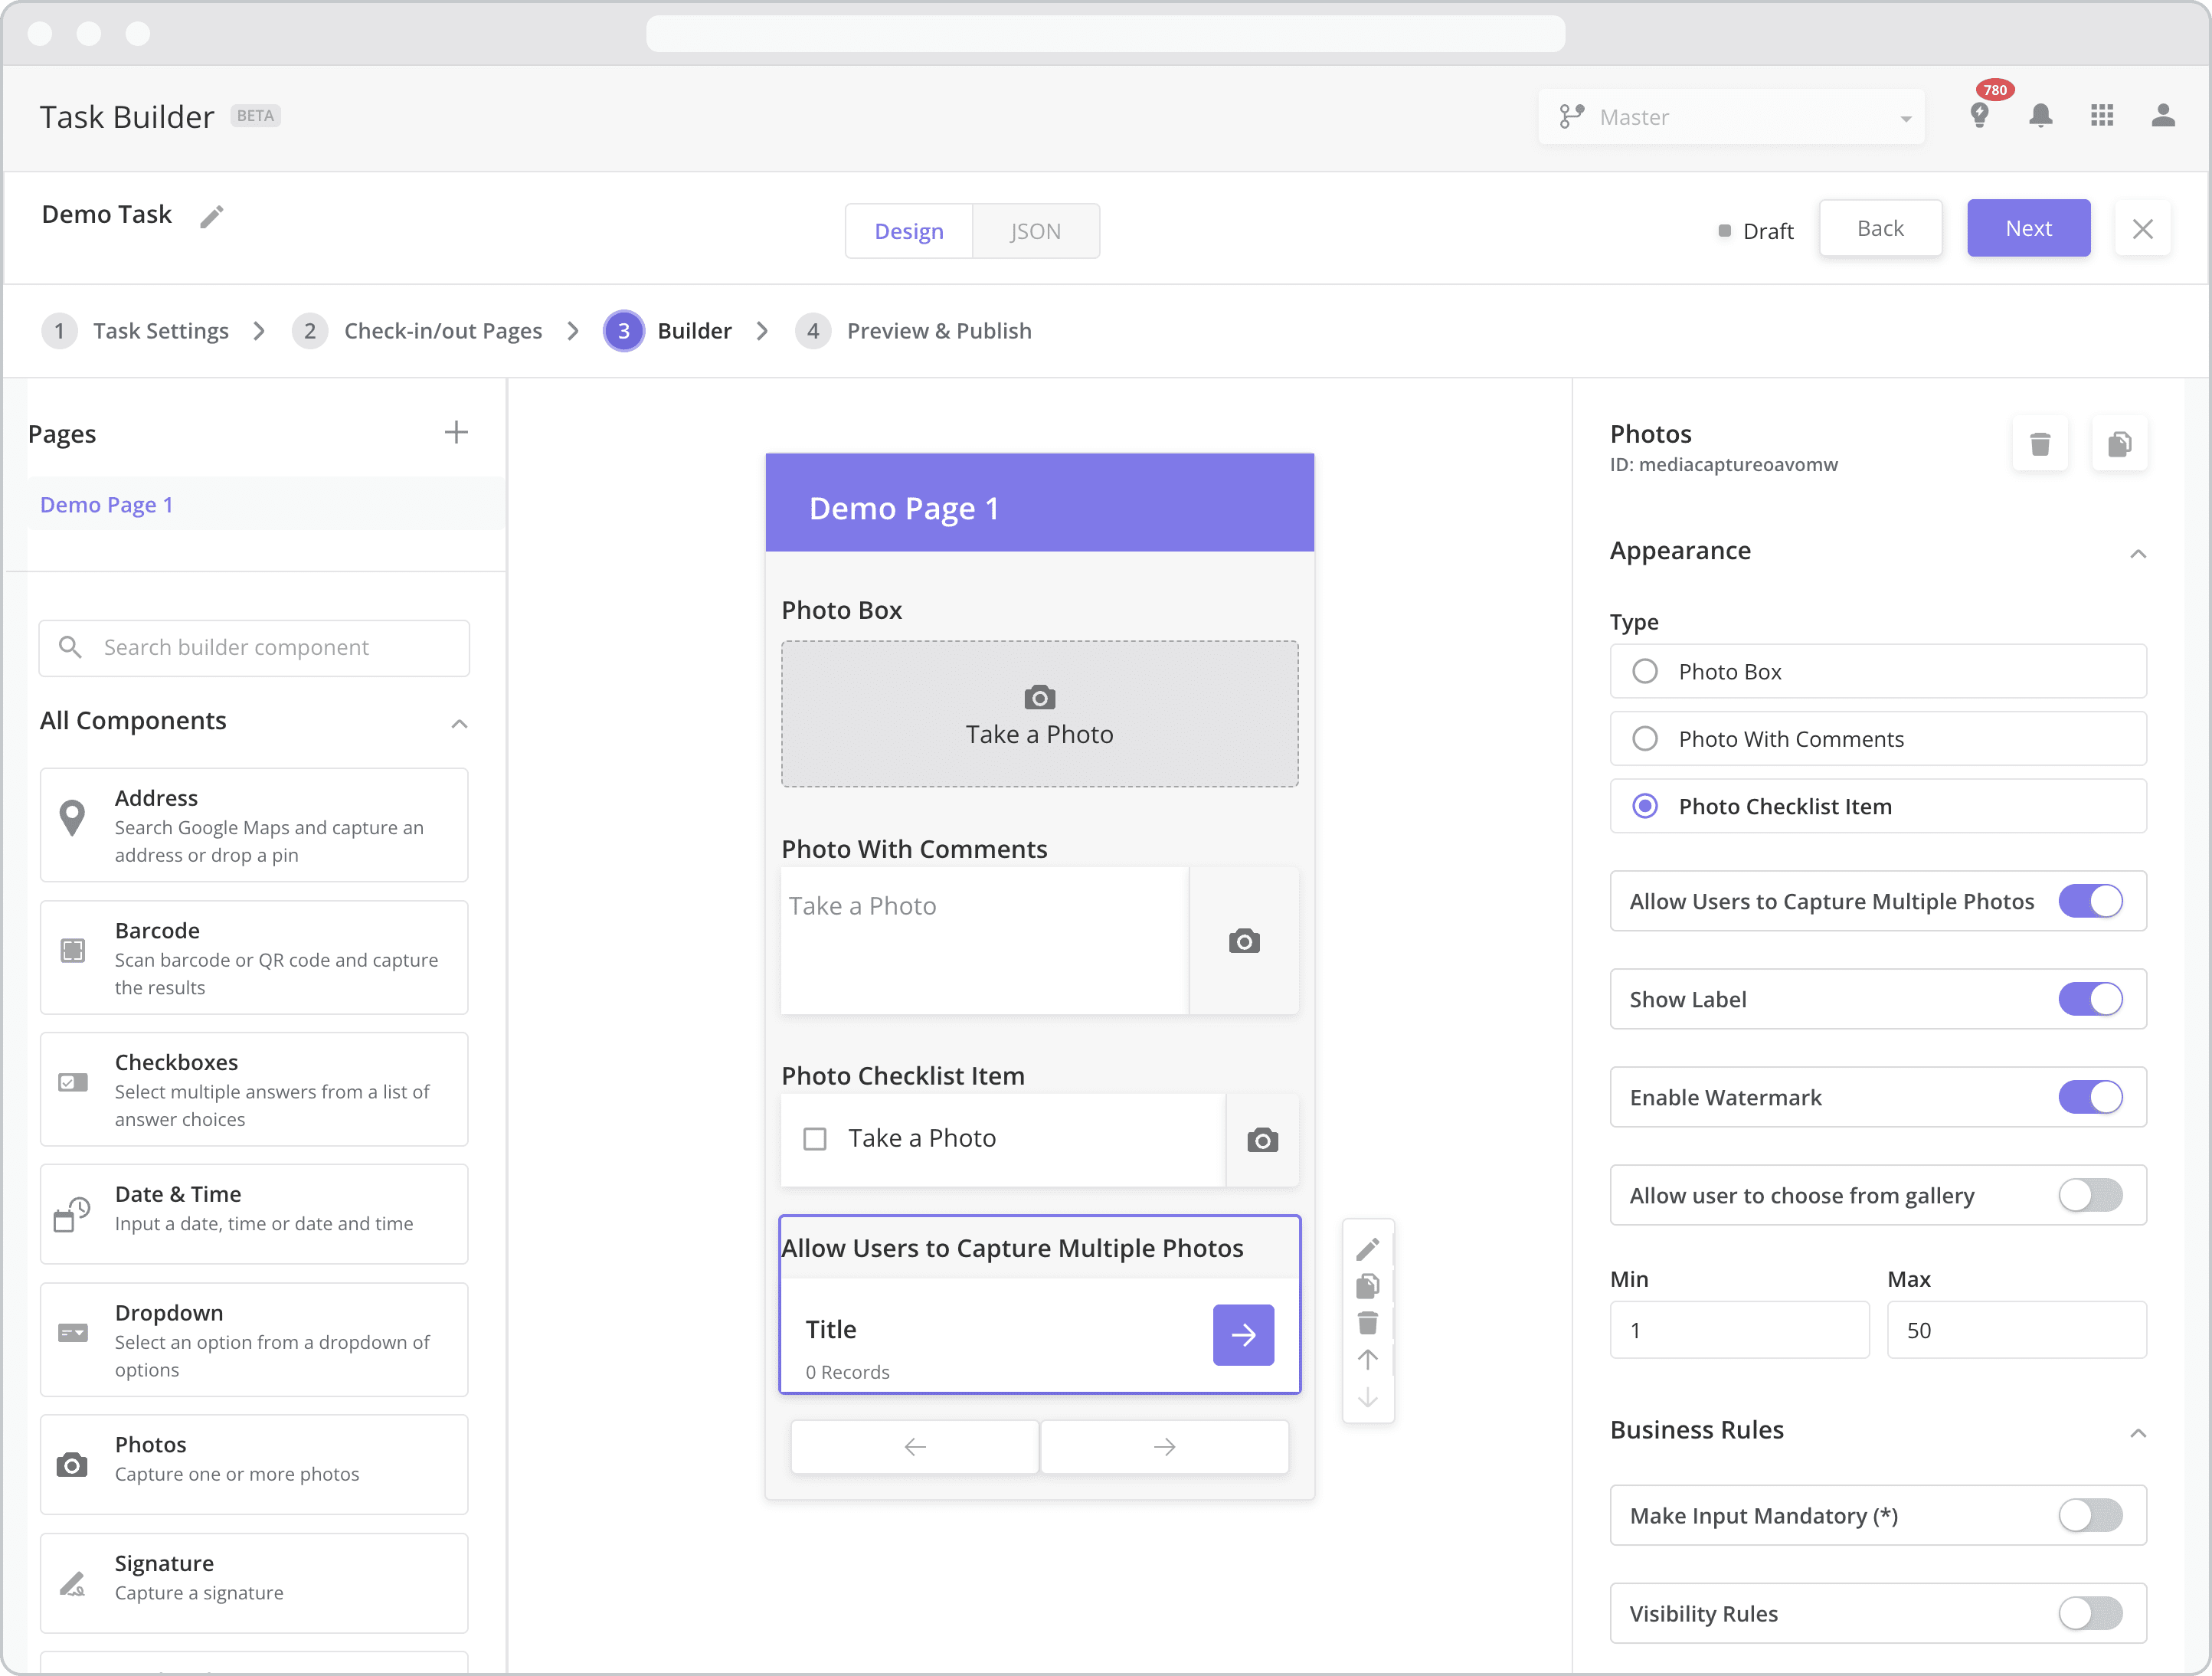Click the Date & Time component icon

click(x=72, y=1214)
